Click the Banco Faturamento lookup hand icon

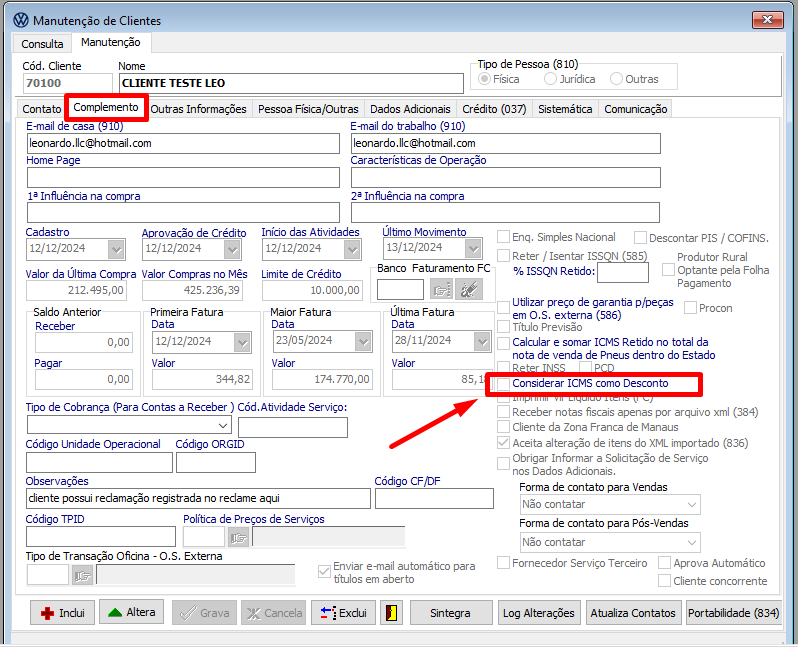pos(441,290)
